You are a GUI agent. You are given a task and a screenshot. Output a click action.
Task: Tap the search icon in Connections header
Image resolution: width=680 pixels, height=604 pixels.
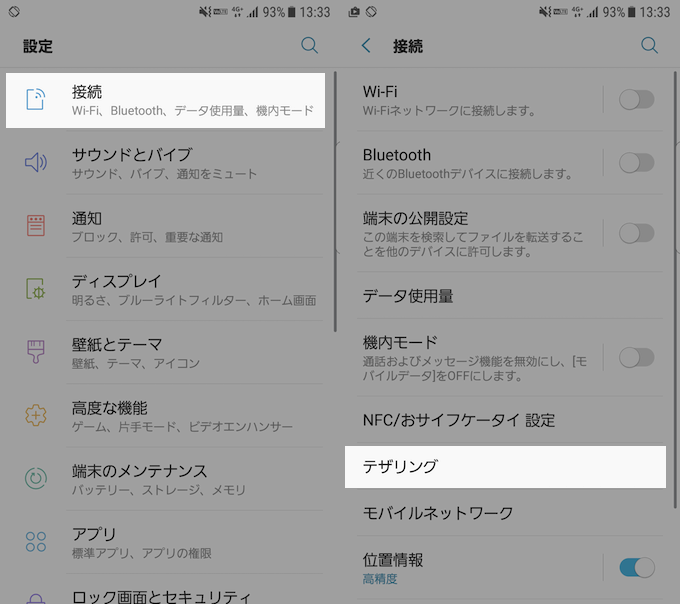point(650,46)
